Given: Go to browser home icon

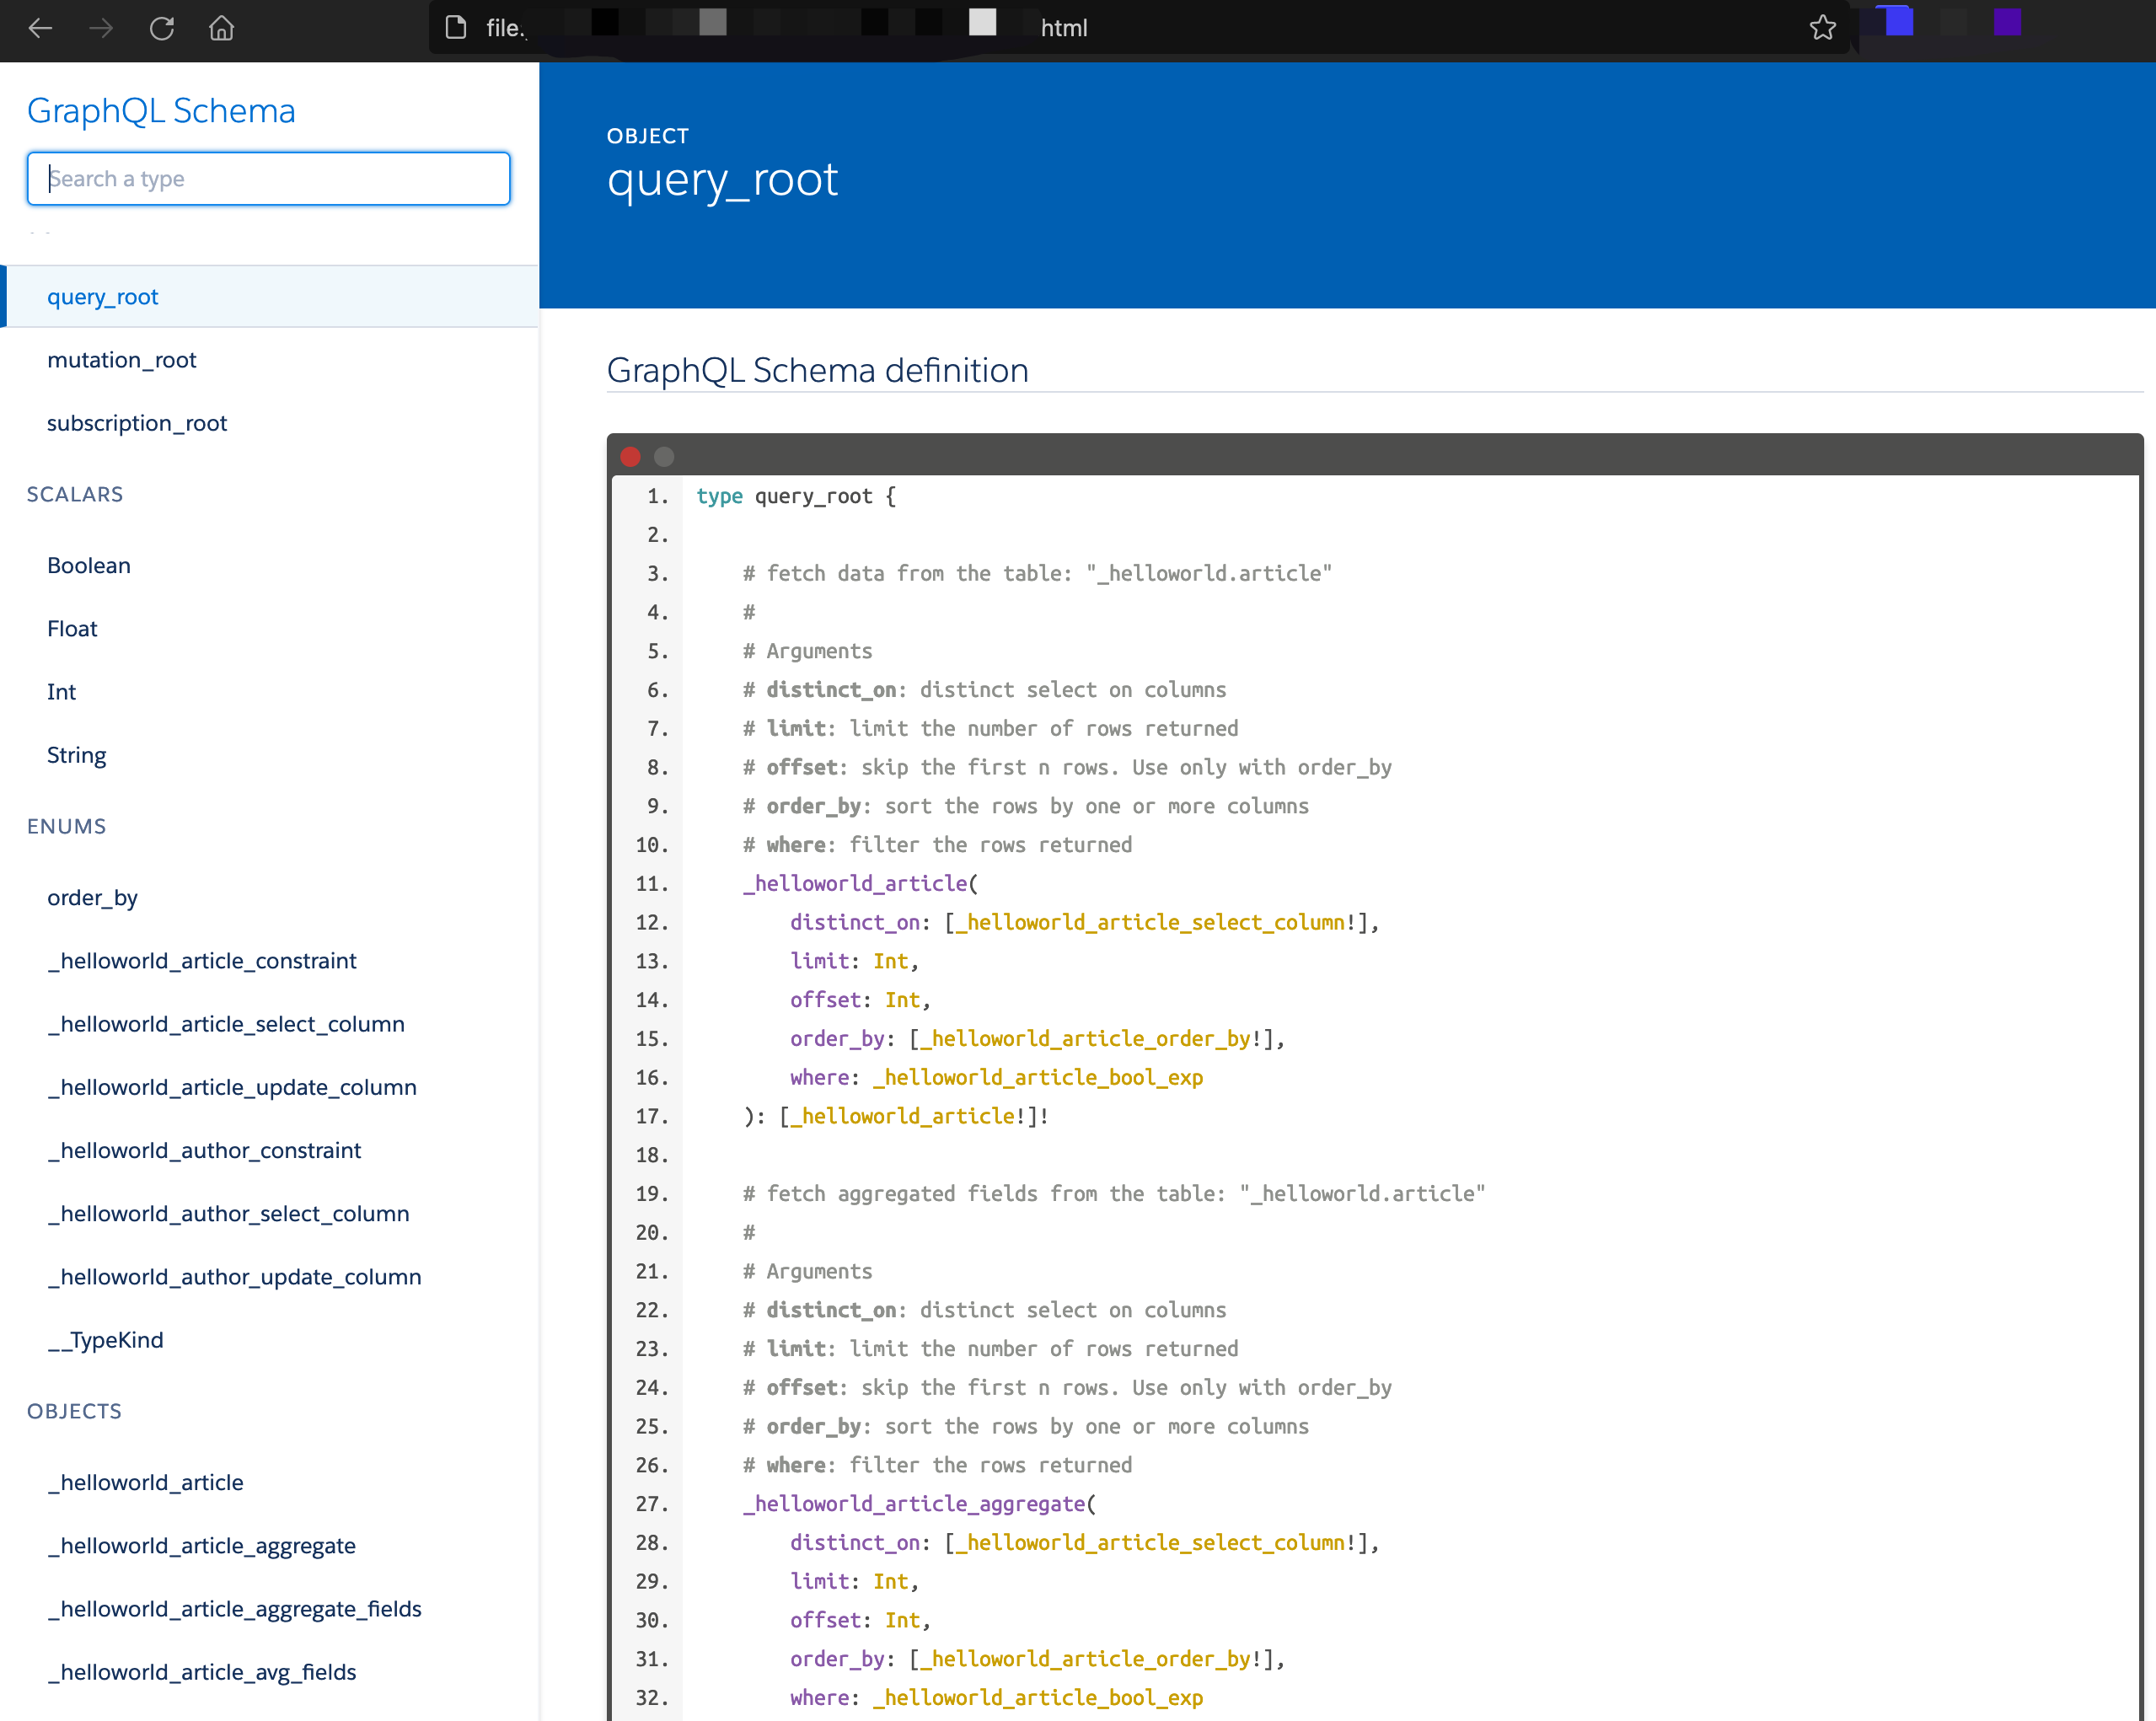Looking at the screenshot, I should point(222,28).
